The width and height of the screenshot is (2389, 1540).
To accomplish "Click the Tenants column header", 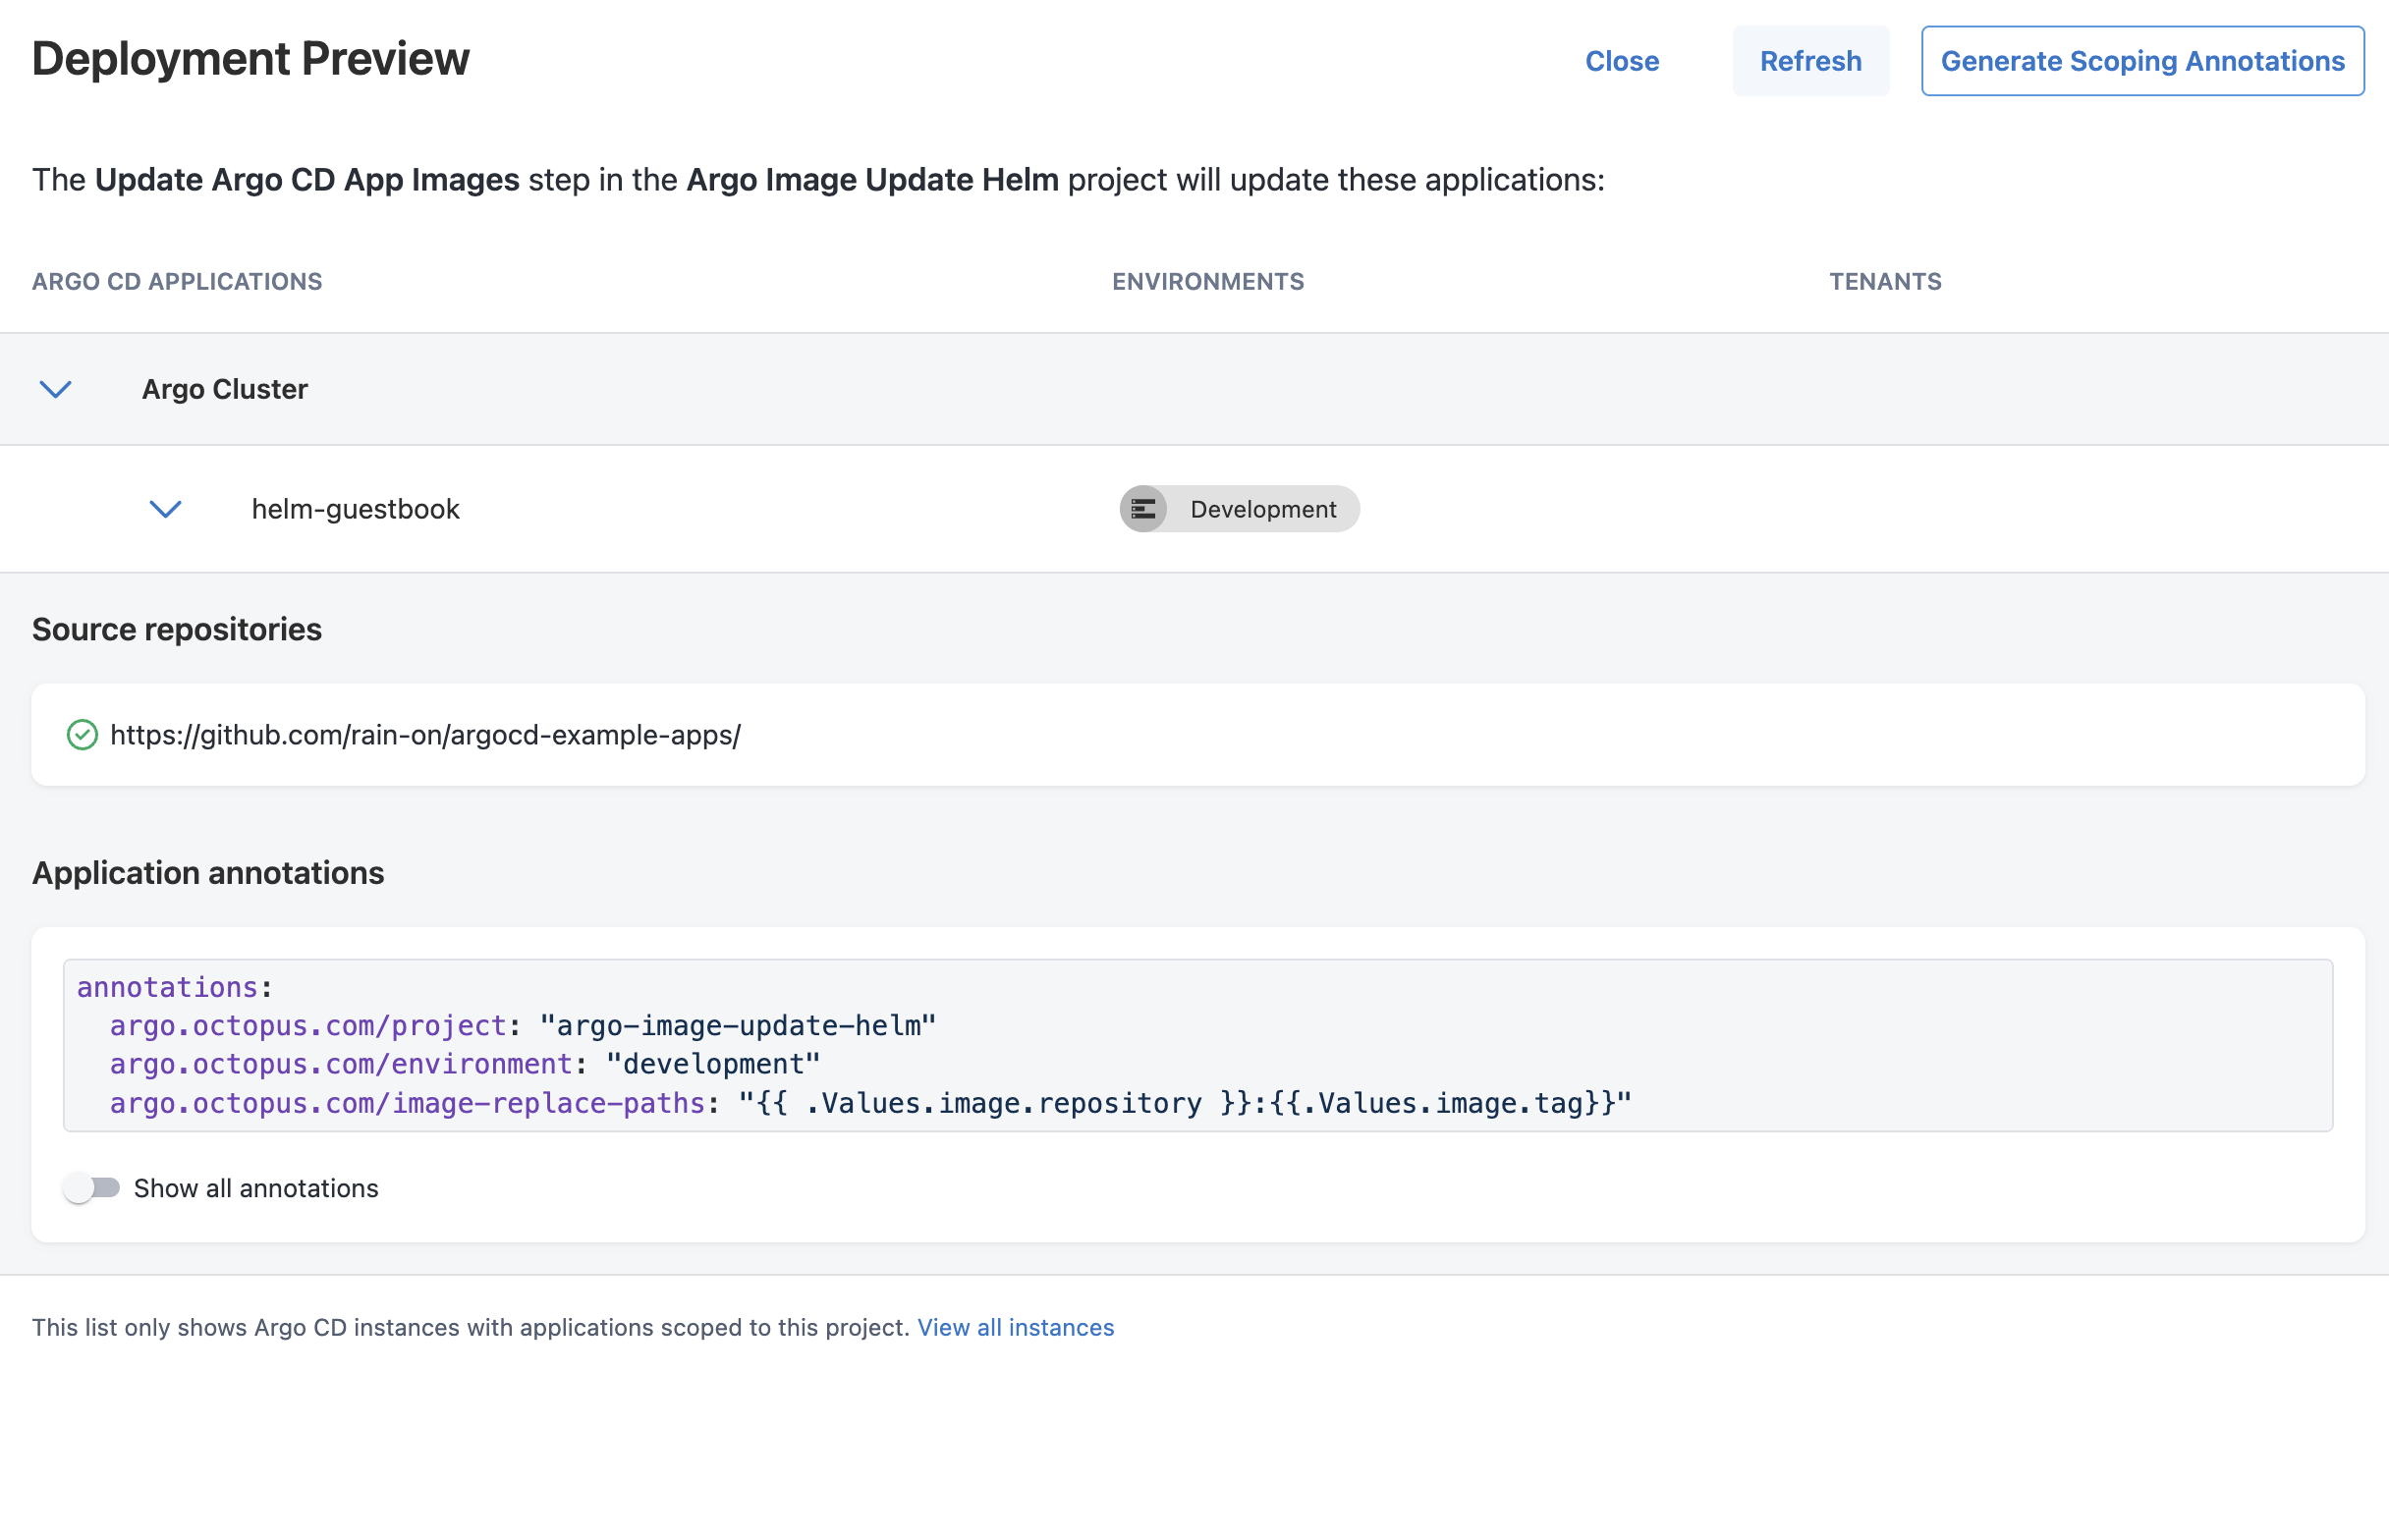I will (1885, 281).
